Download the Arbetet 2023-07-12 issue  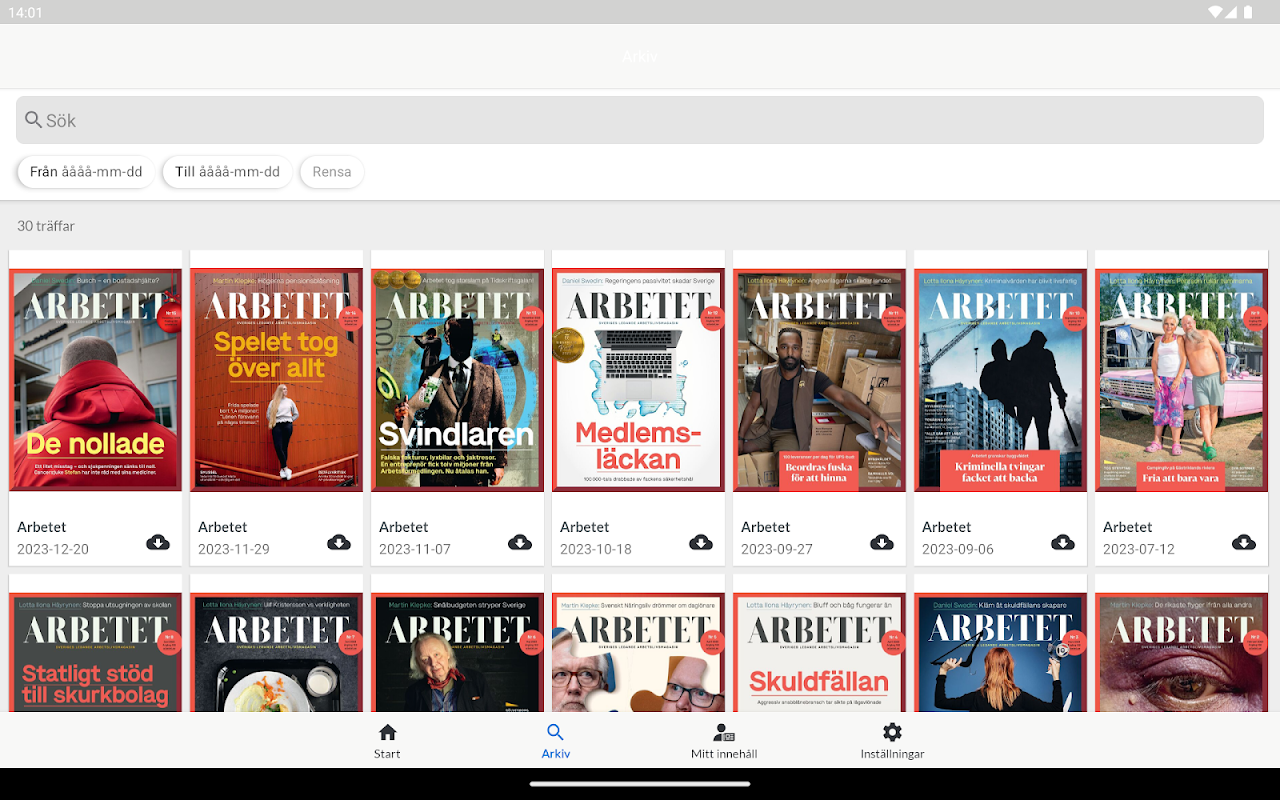[x=1244, y=542]
